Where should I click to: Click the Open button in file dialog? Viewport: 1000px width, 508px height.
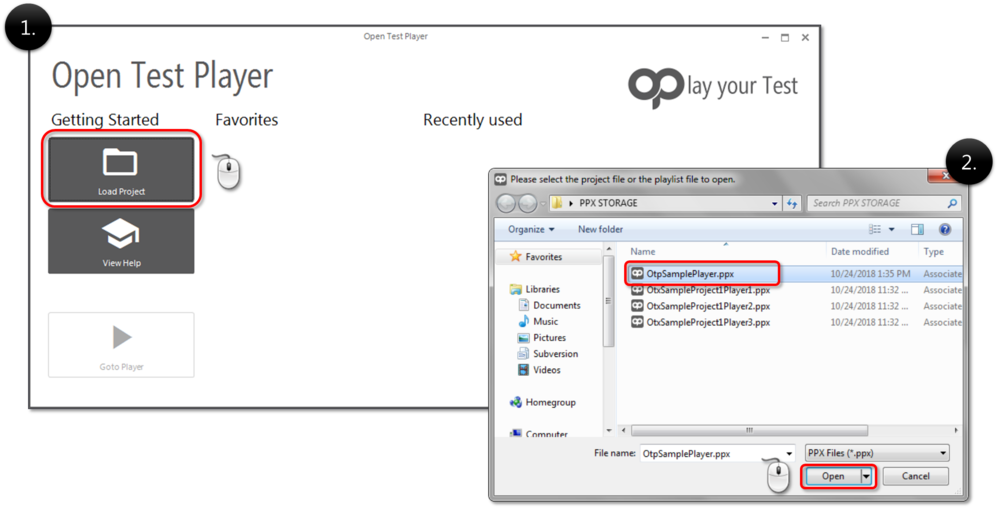point(832,476)
